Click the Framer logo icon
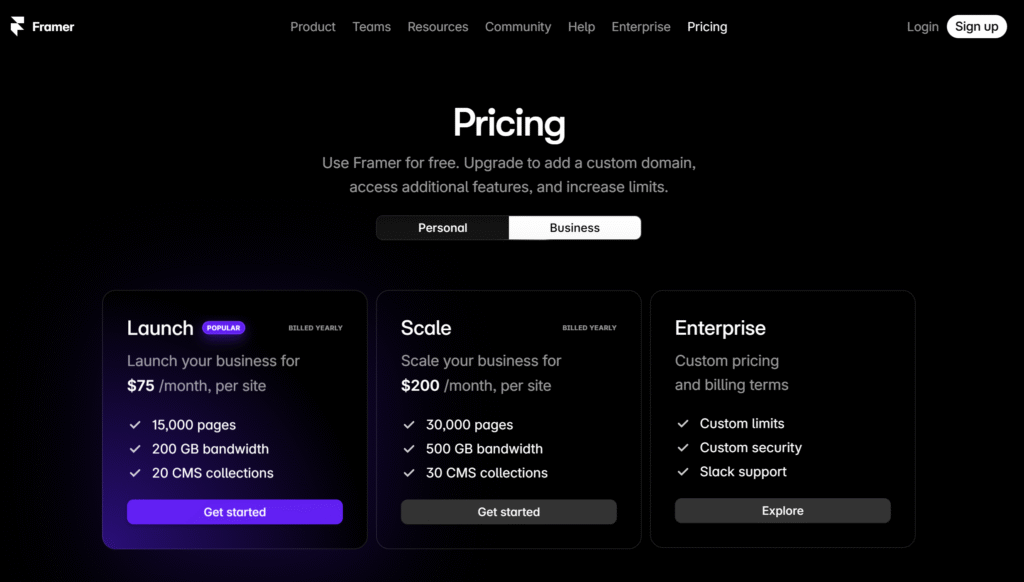 pyautogui.click(x=18, y=26)
